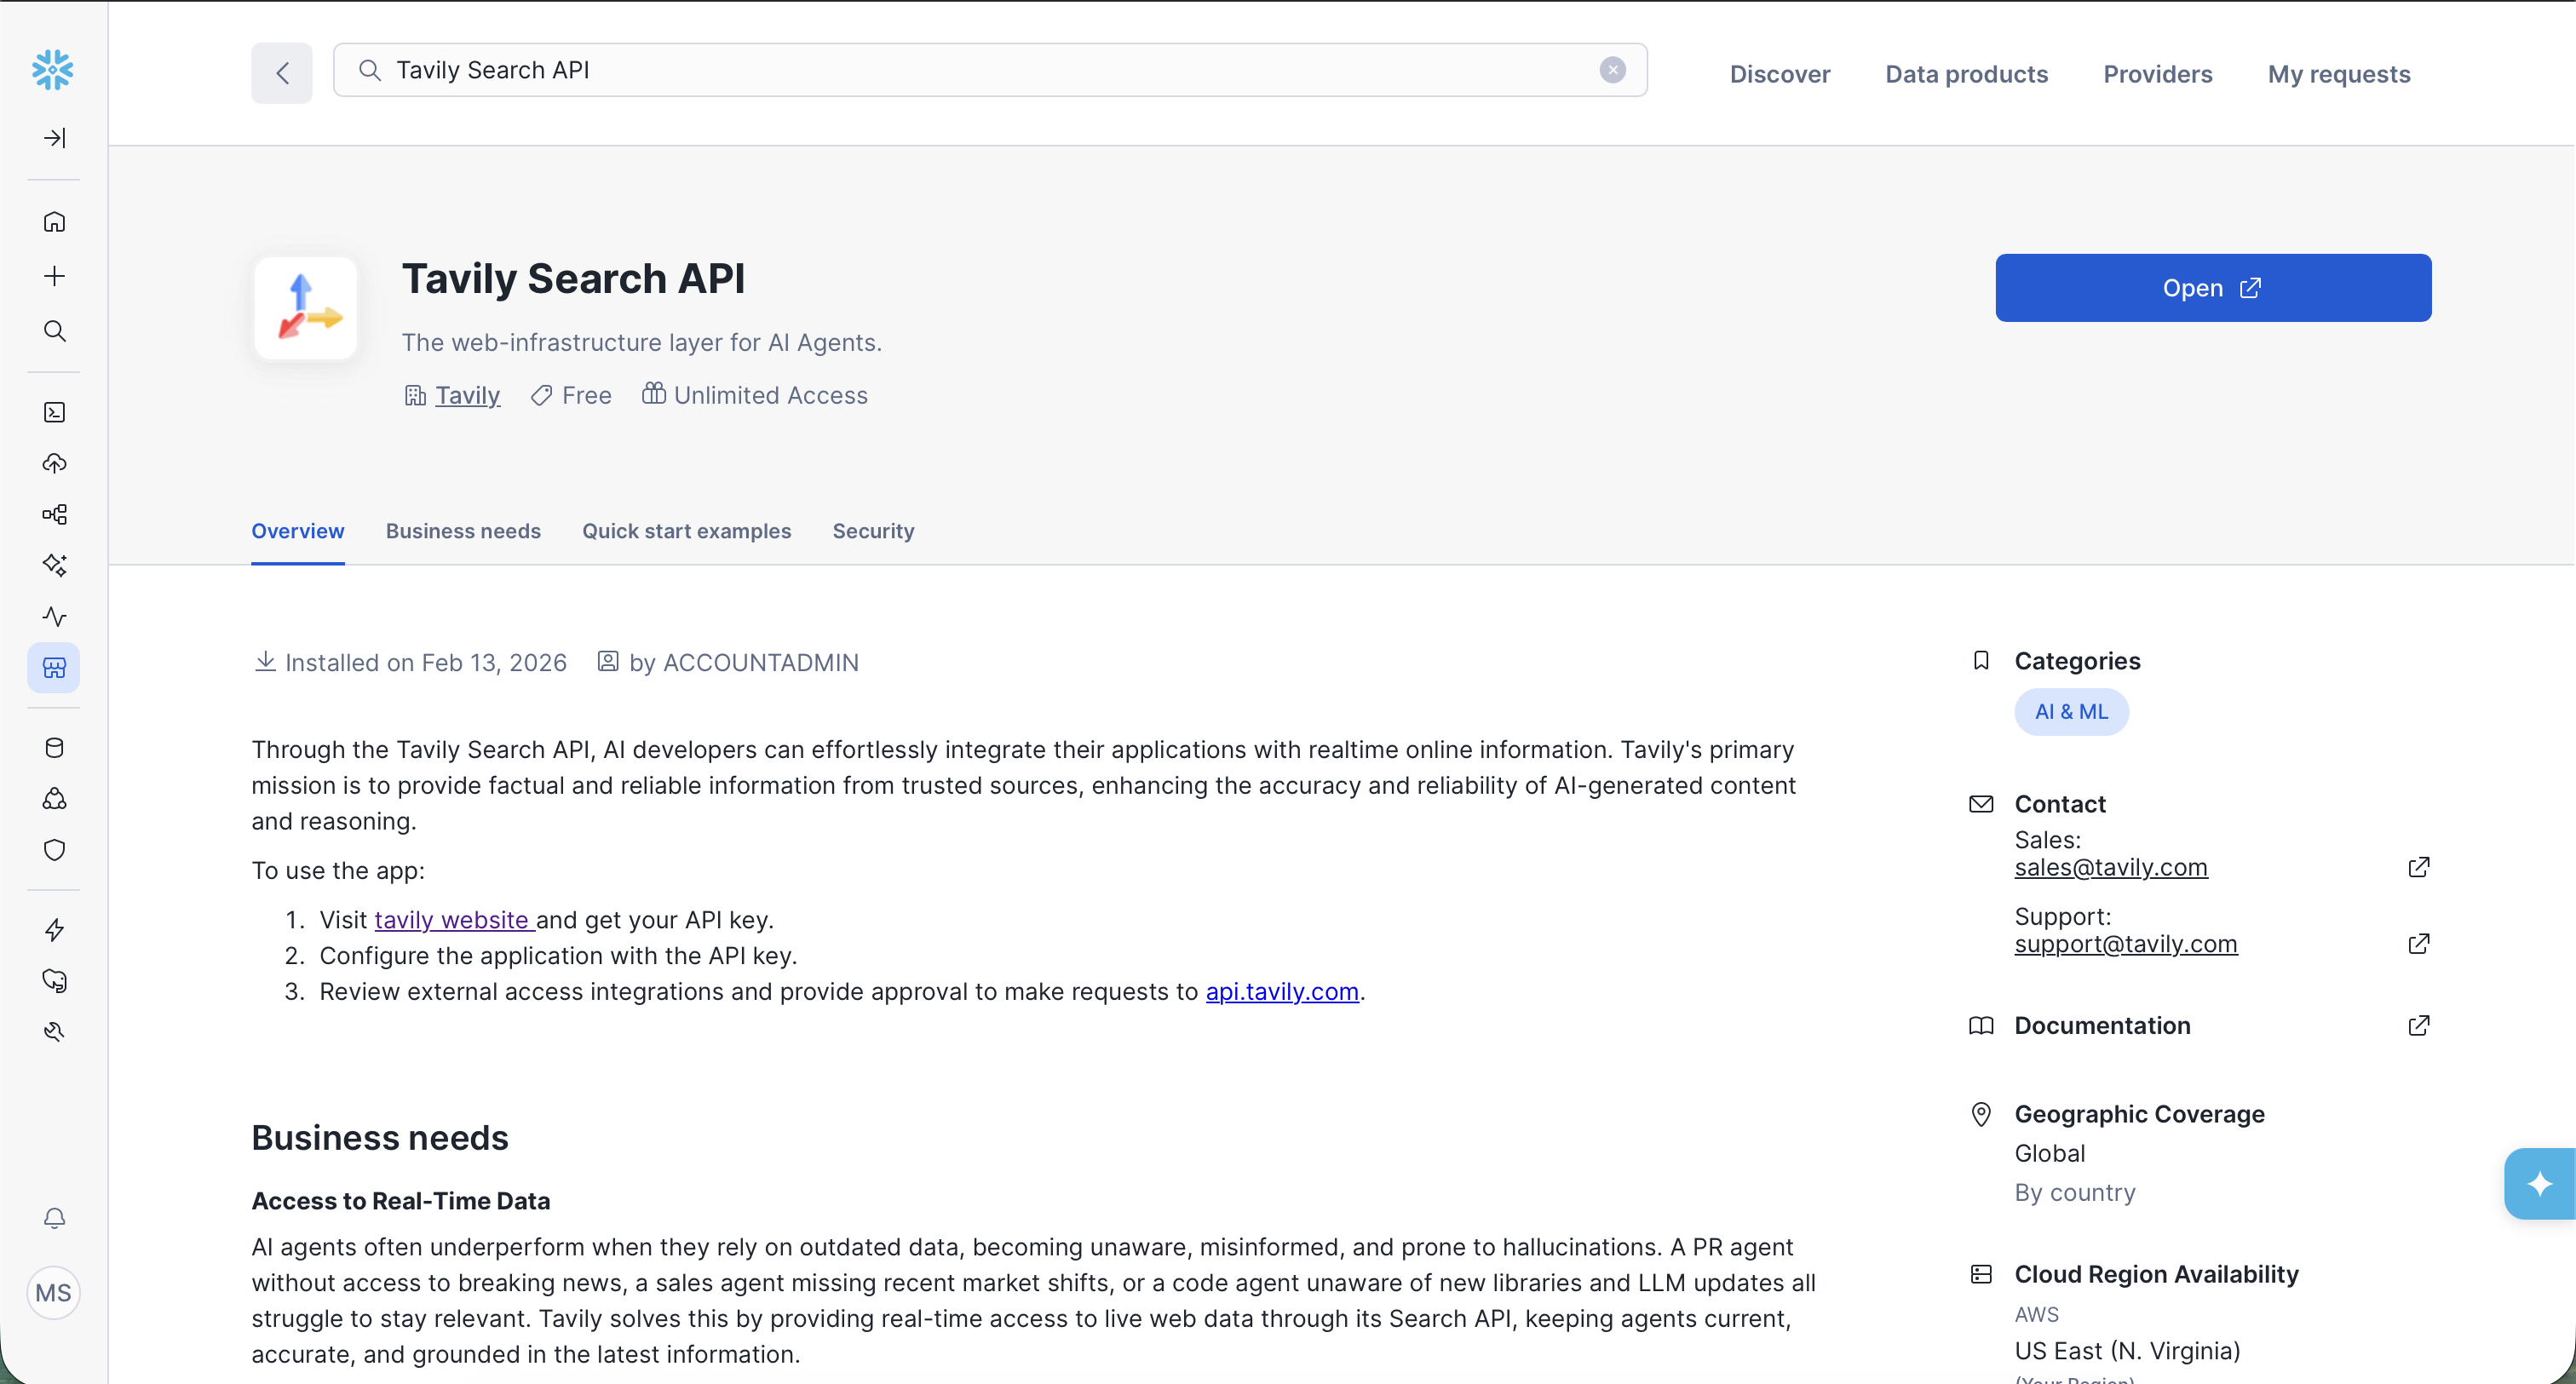2576x1384 pixels.
Task: Select the AI & ML category chip
Action: coord(2071,711)
